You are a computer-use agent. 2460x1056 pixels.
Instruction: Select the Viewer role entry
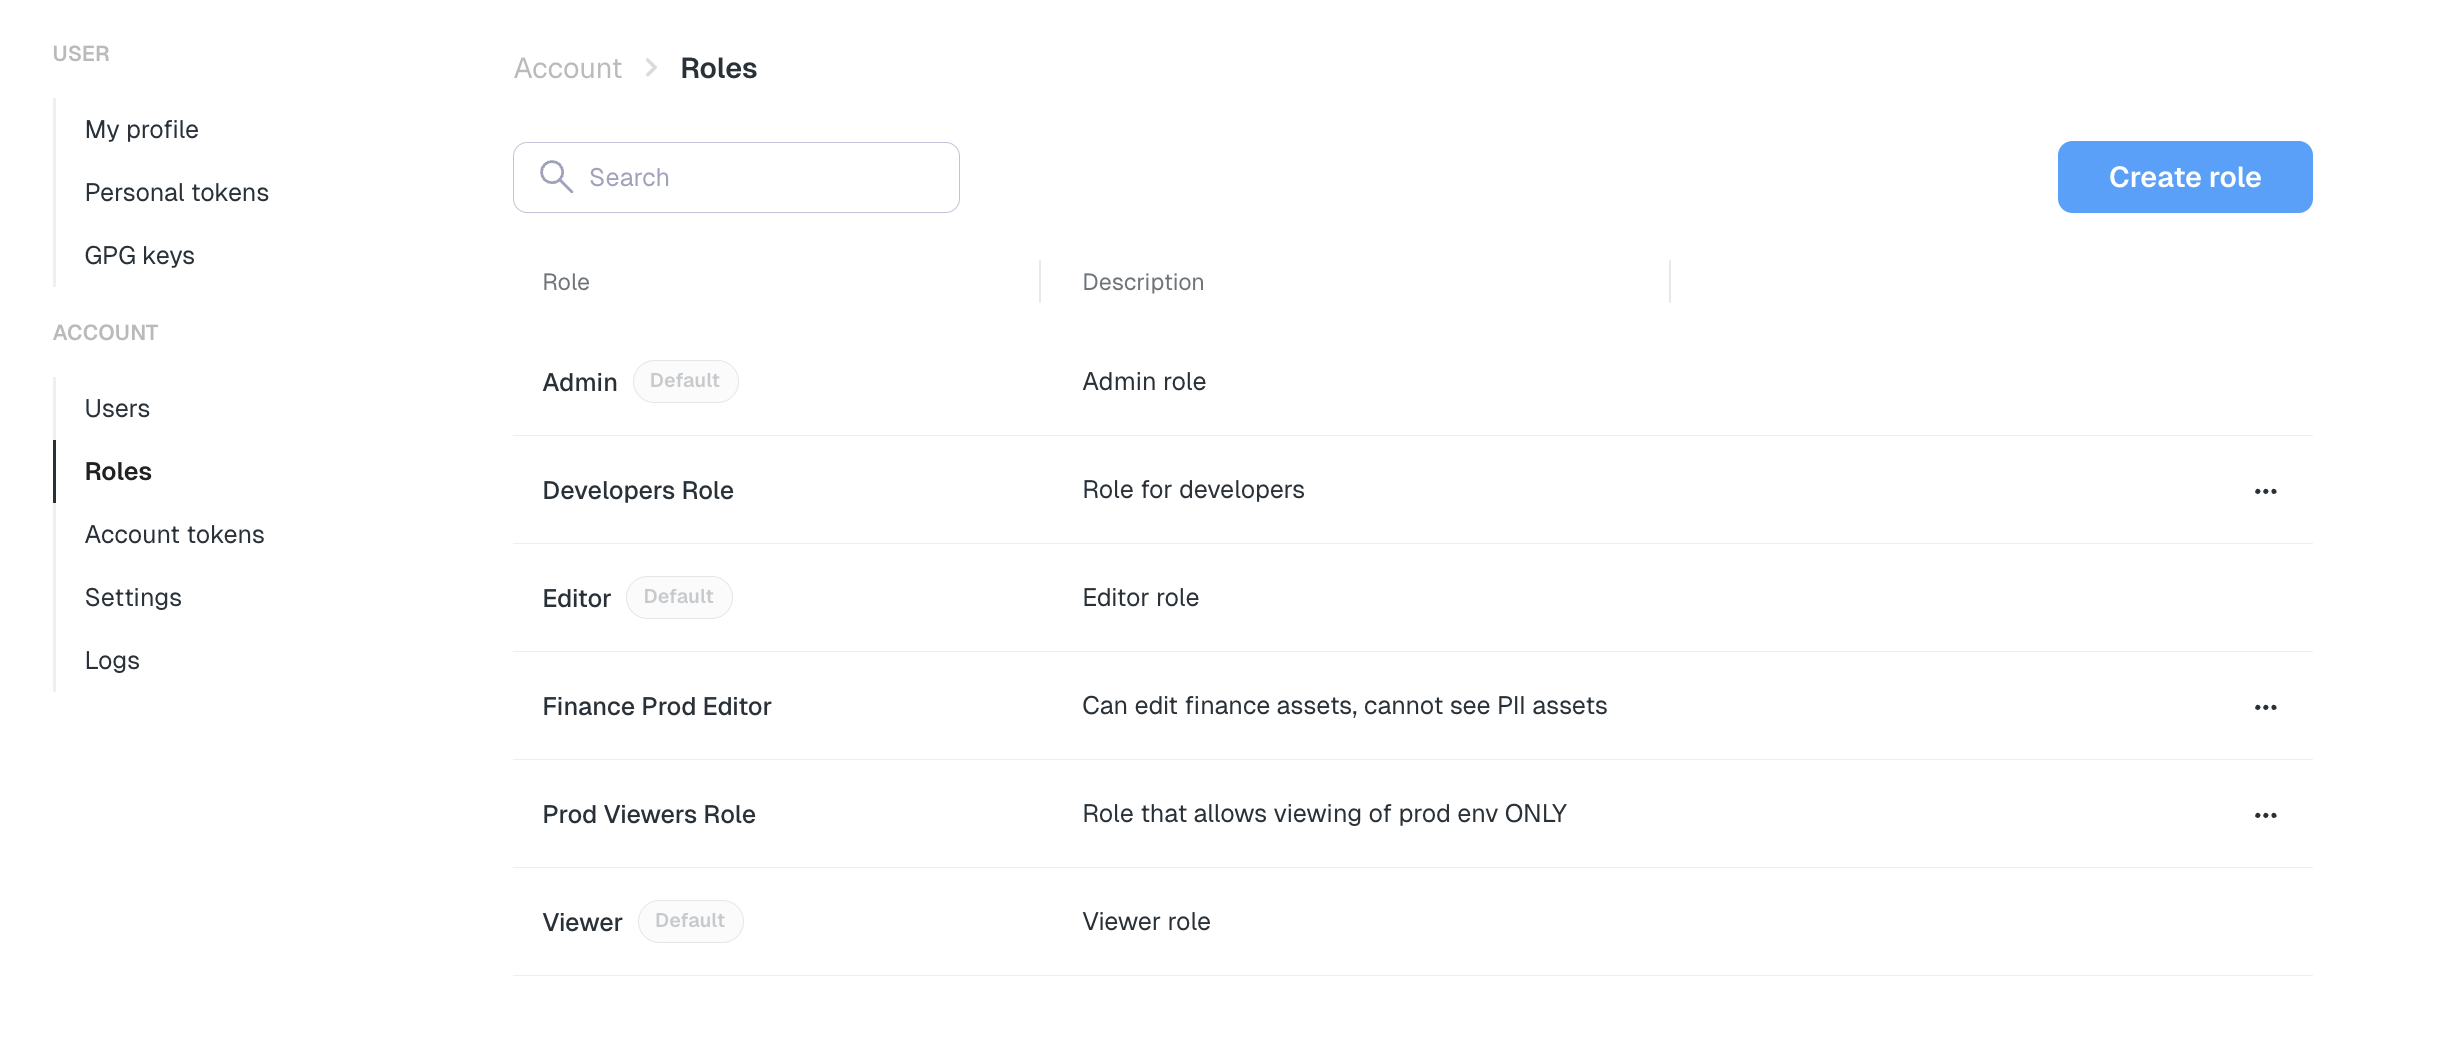coord(582,922)
